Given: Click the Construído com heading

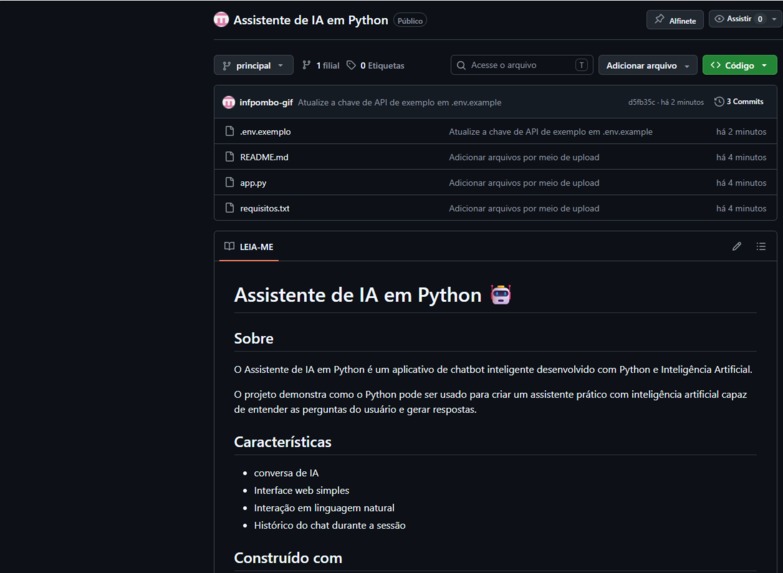Looking at the screenshot, I should (288, 558).
